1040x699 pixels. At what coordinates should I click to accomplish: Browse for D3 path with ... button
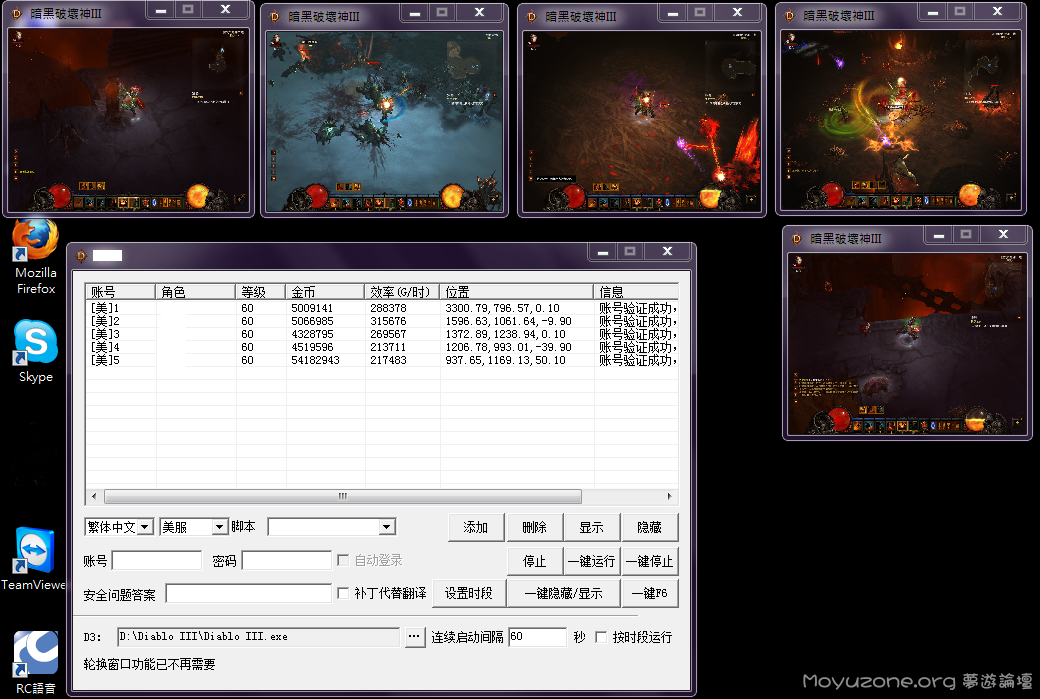[415, 637]
